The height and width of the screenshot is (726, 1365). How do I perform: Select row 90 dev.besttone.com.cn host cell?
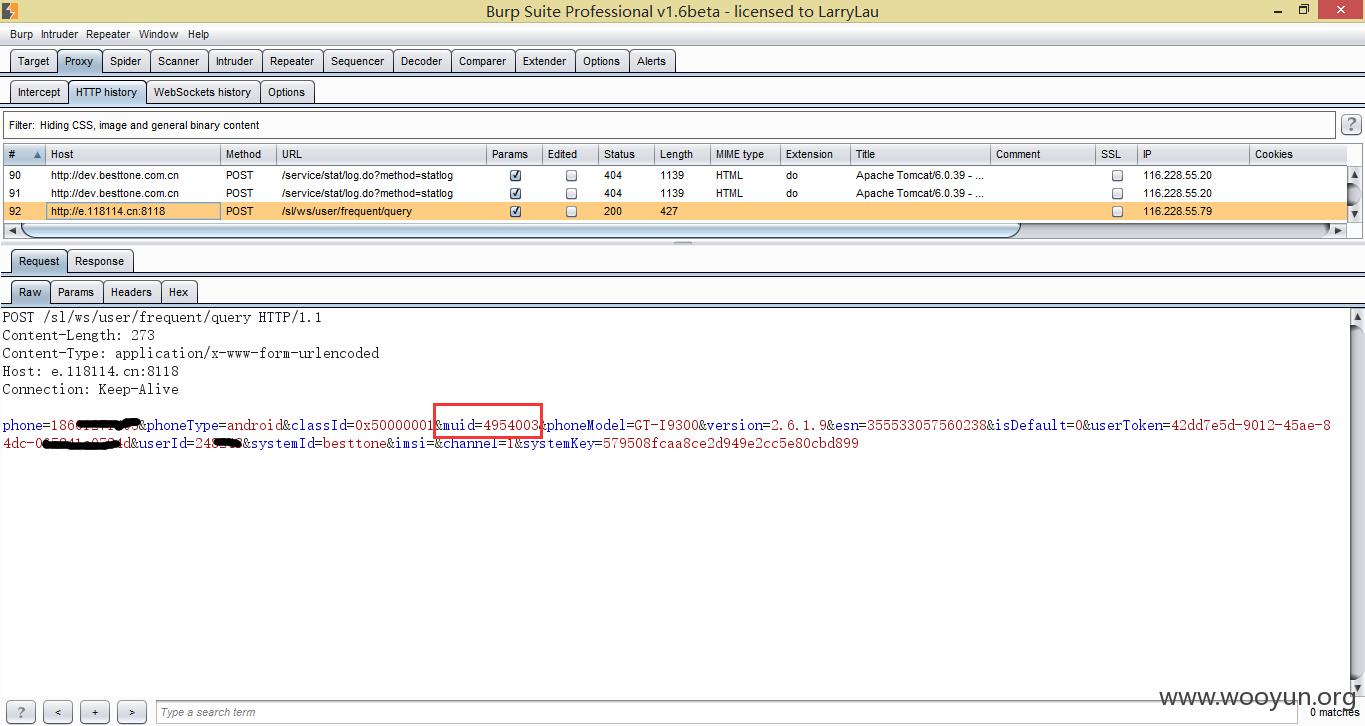click(133, 175)
